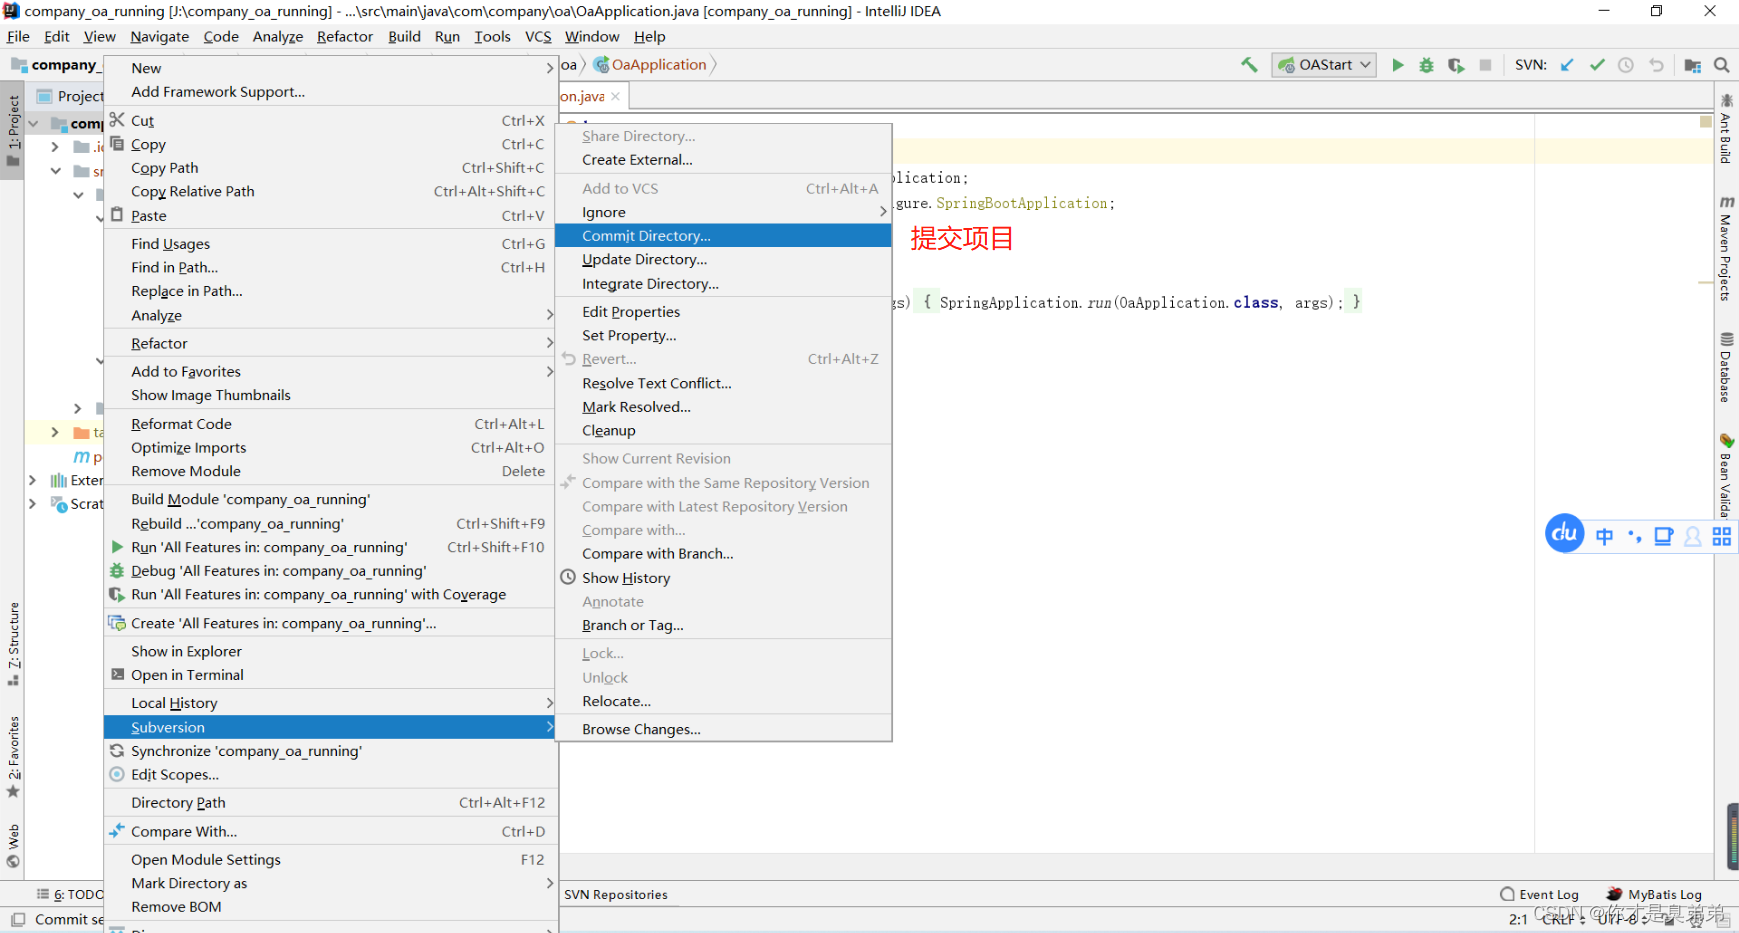Image resolution: width=1739 pixels, height=933 pixels.
Task: Select Commit Directory... menu entry
Action: 723,236
